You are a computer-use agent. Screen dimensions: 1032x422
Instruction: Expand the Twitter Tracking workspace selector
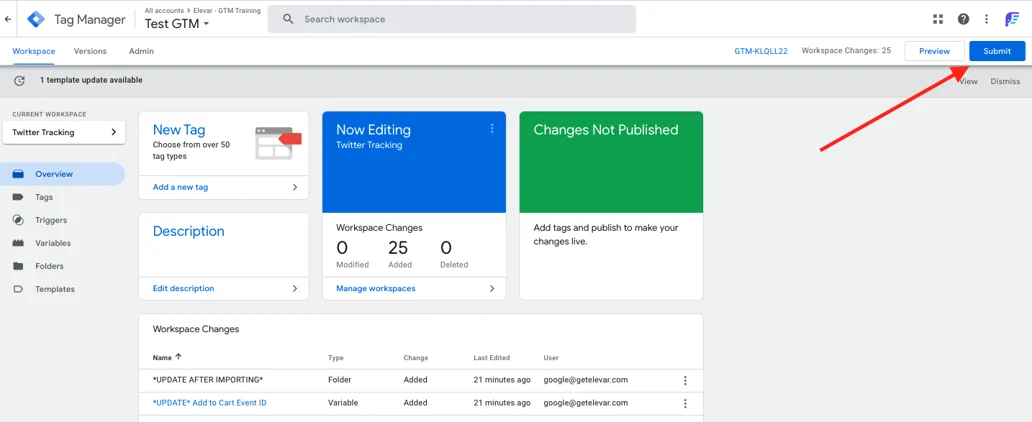pos(64,132)
